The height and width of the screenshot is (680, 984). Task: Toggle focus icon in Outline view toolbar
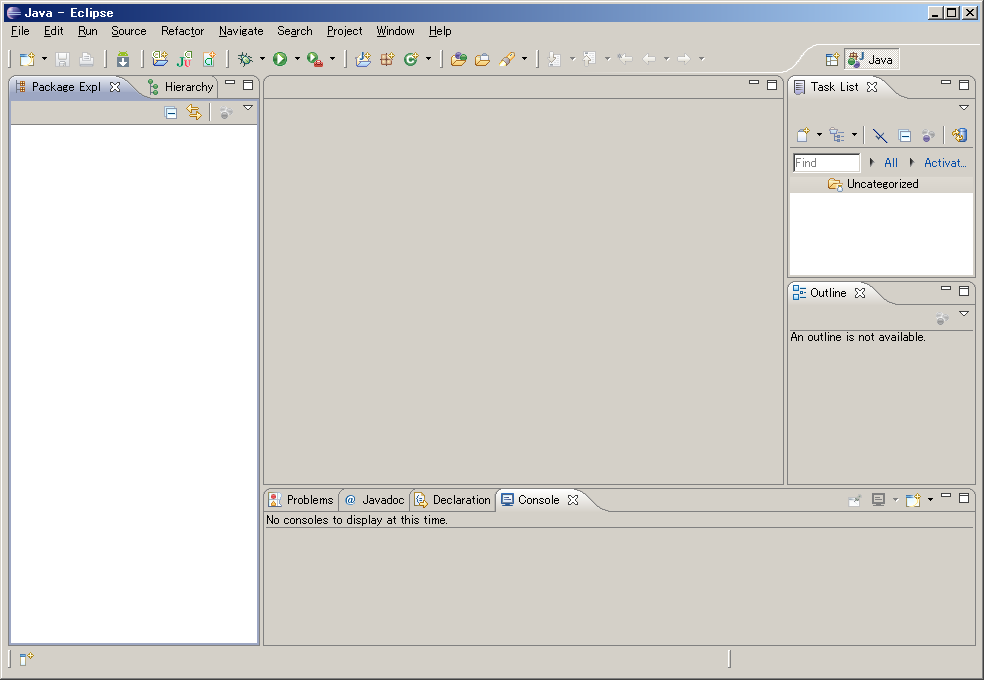coord(942,319)
